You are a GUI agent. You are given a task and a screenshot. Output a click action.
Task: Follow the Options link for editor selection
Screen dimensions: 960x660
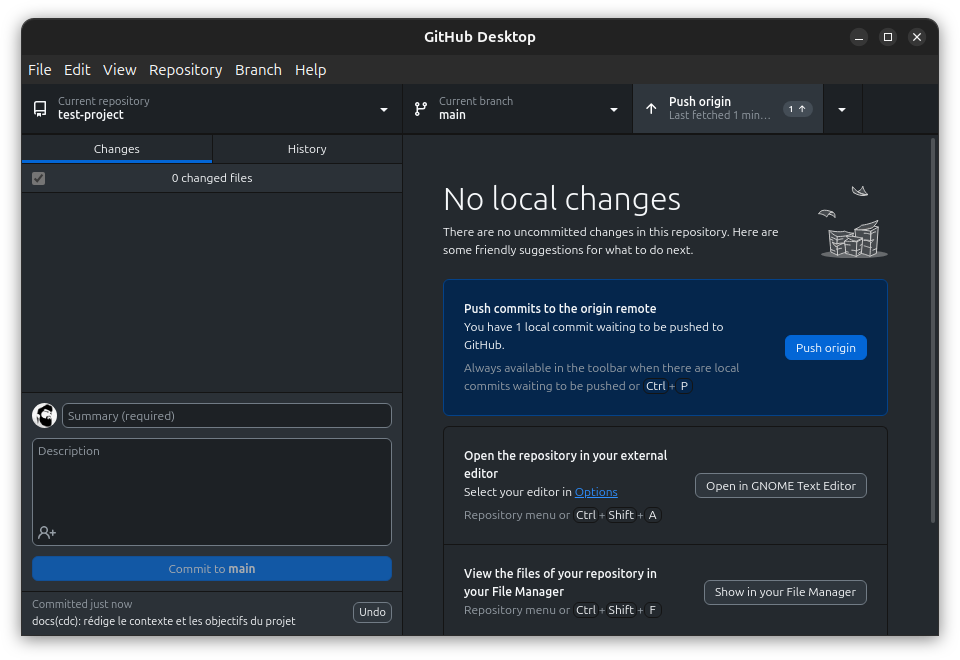pyautogui.click(x=596, y=492)
